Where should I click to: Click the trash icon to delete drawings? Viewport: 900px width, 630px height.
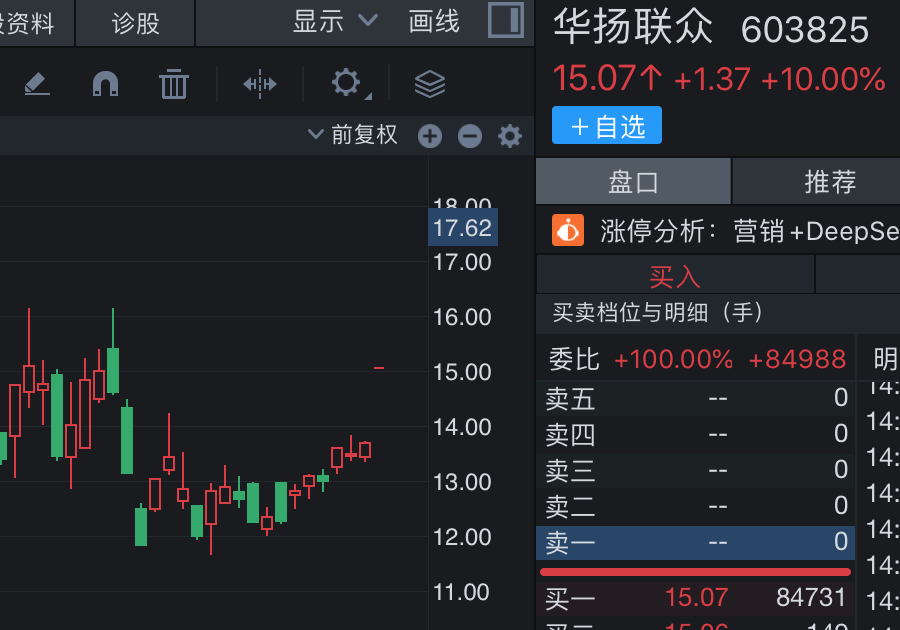174,84
